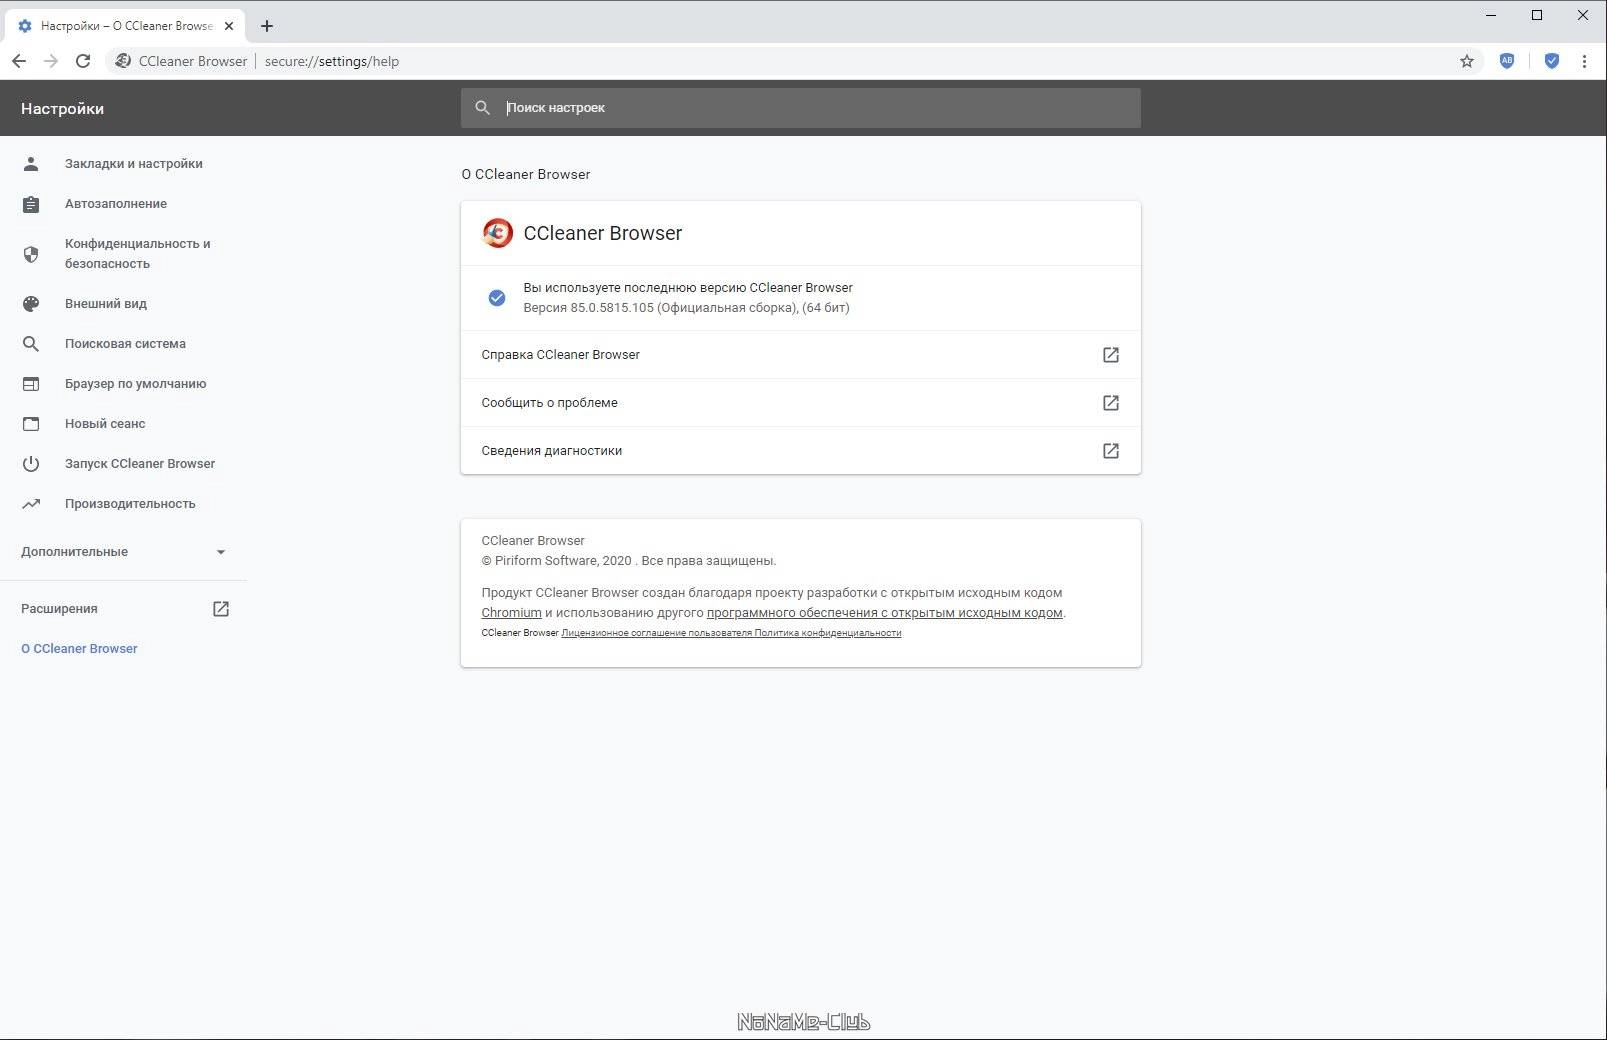
Task: Open Справка CCleaner Browser row
Action: (x=800, y=355)
